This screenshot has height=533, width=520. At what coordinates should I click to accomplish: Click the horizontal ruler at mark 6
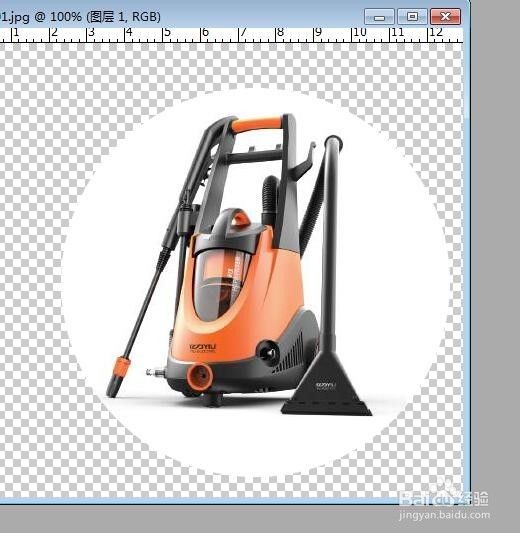click(205, 33)
